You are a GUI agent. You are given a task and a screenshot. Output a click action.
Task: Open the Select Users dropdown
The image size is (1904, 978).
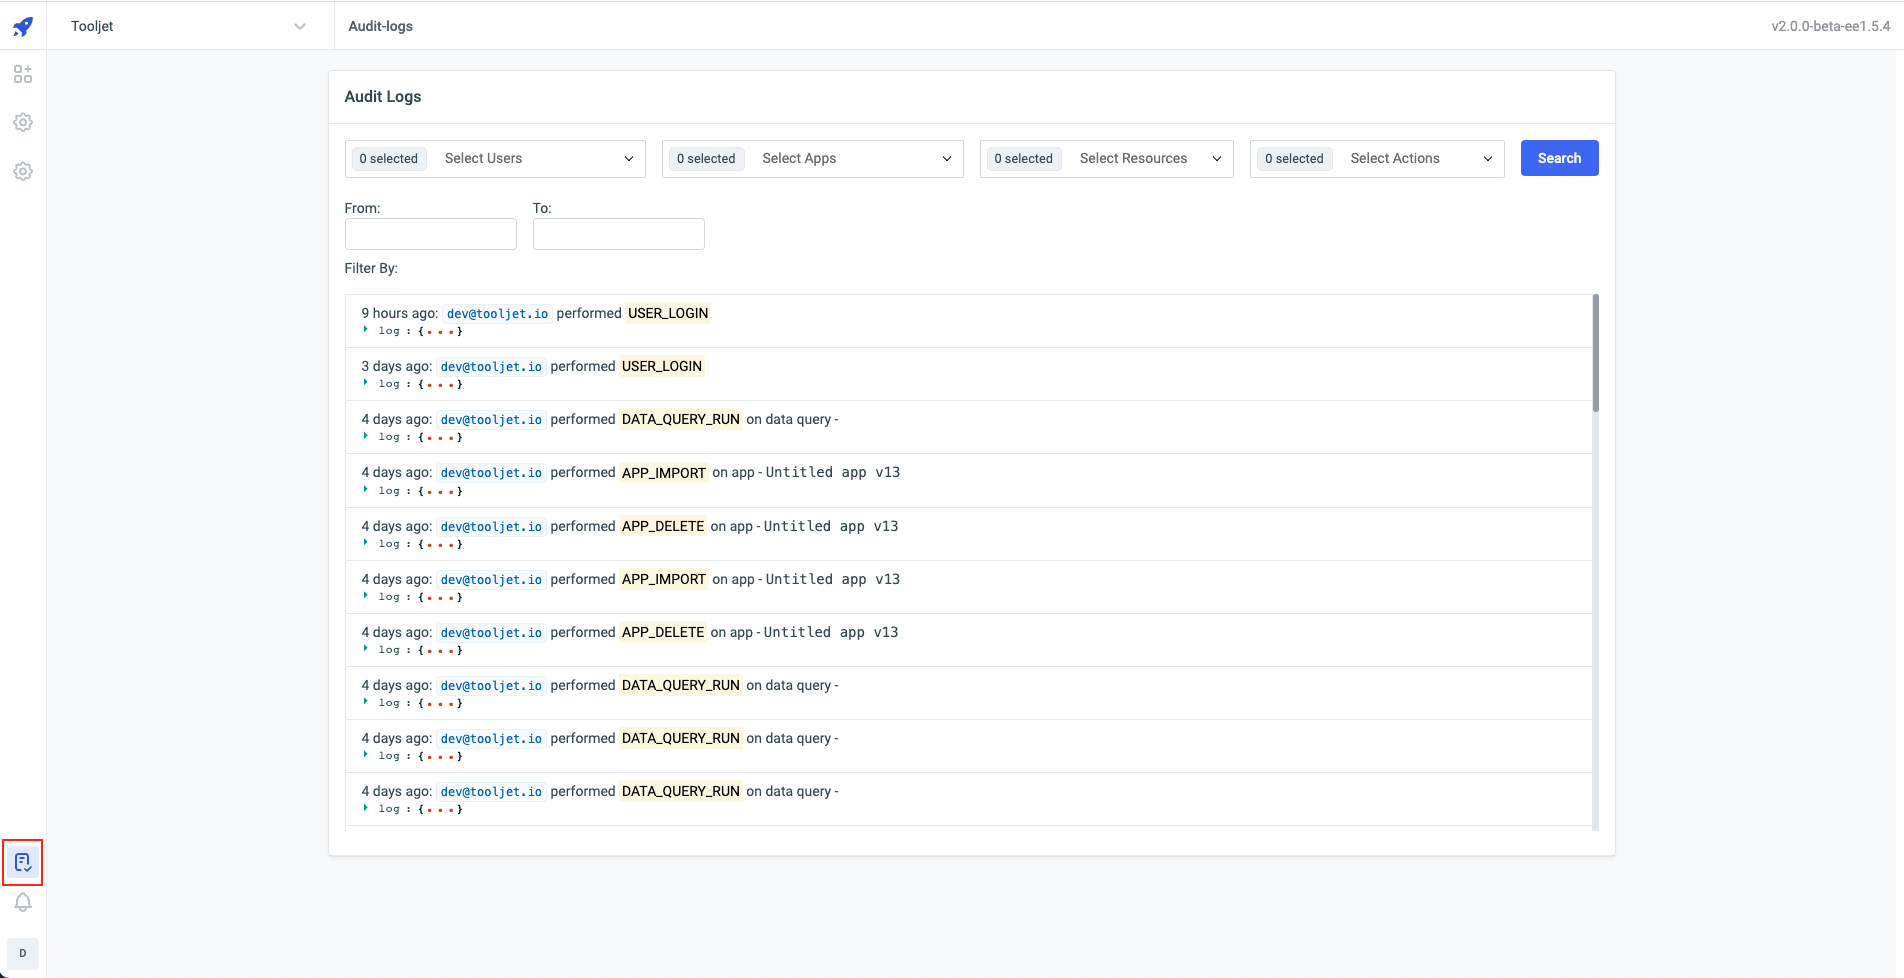point(495,158)
